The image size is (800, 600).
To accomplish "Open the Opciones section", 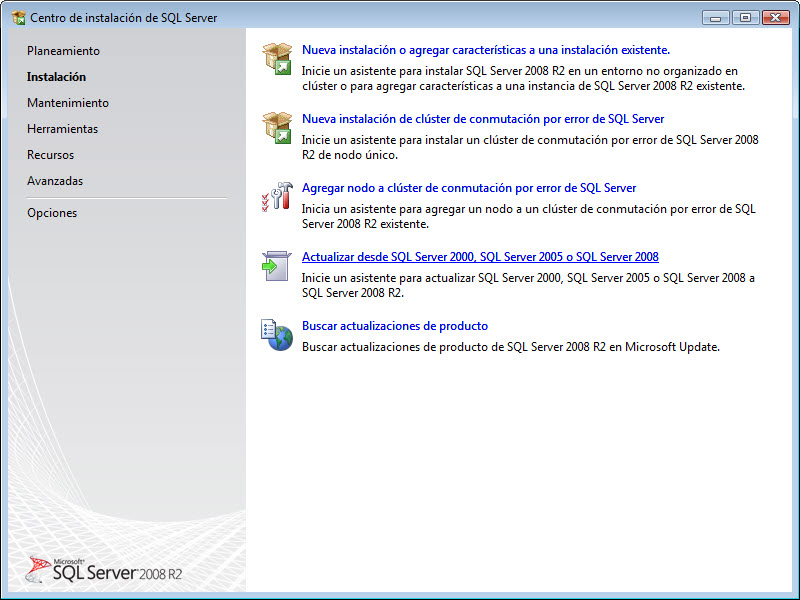I will click(x=52, y=213).
